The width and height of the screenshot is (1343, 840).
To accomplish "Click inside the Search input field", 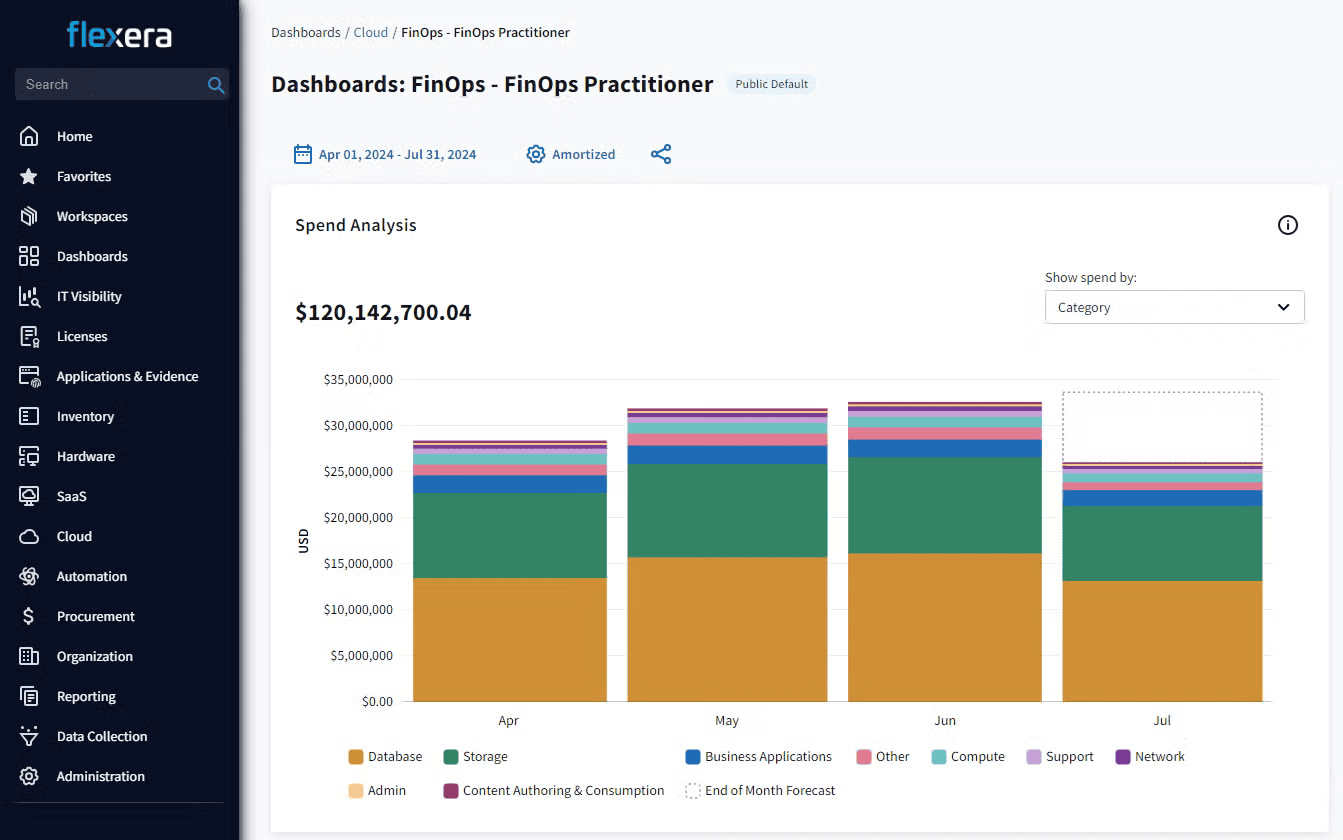I will (110, 84).
